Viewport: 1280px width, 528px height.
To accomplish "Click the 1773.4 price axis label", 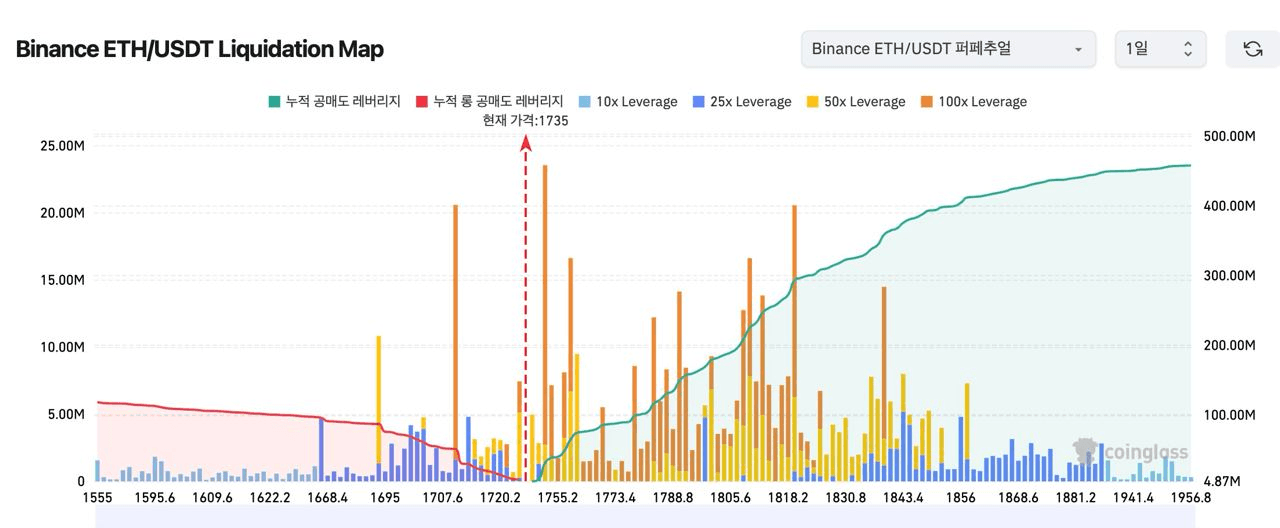I will 615,497.
